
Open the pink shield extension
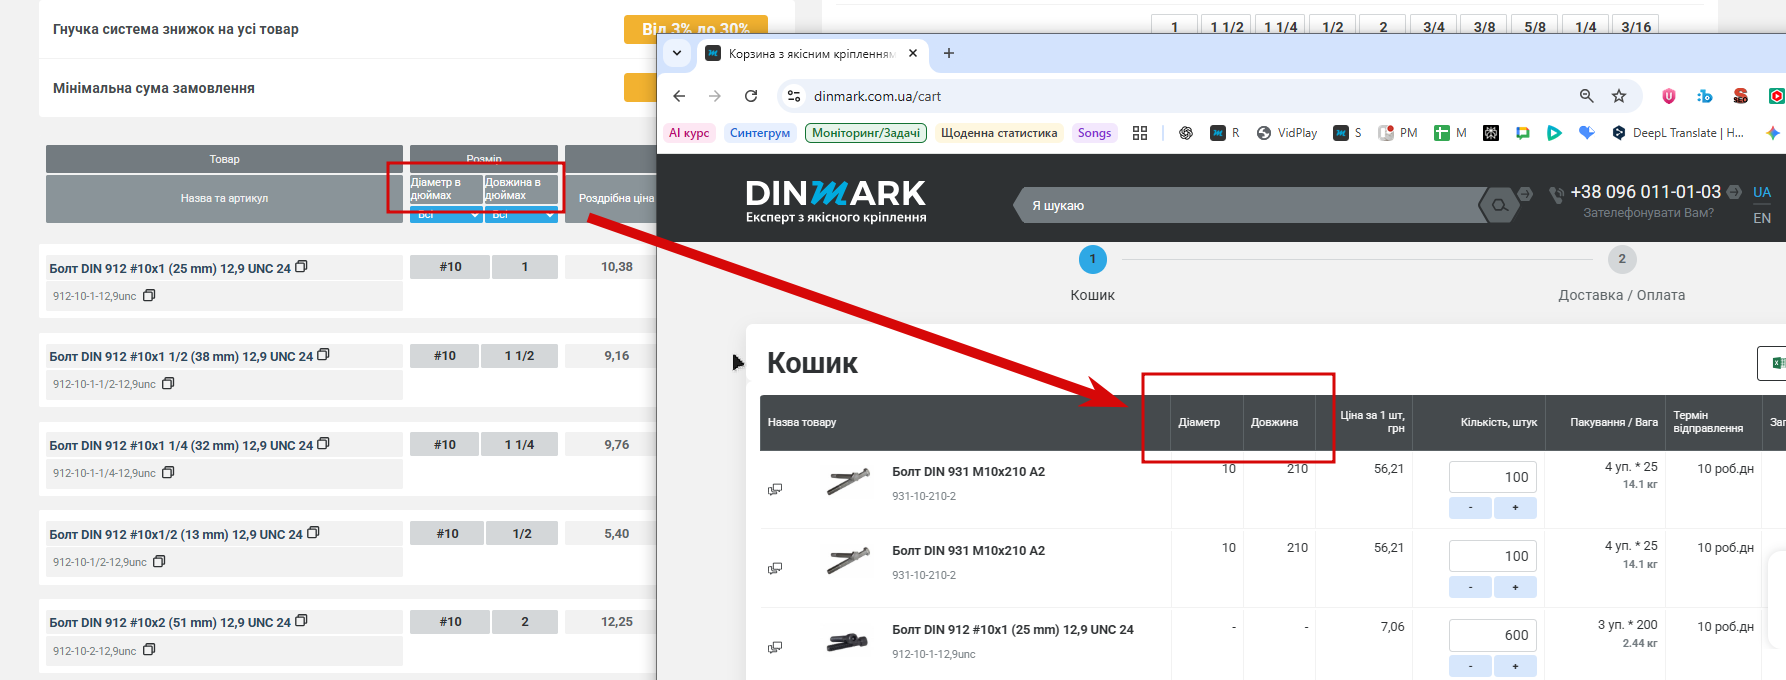coord(1669,96)
